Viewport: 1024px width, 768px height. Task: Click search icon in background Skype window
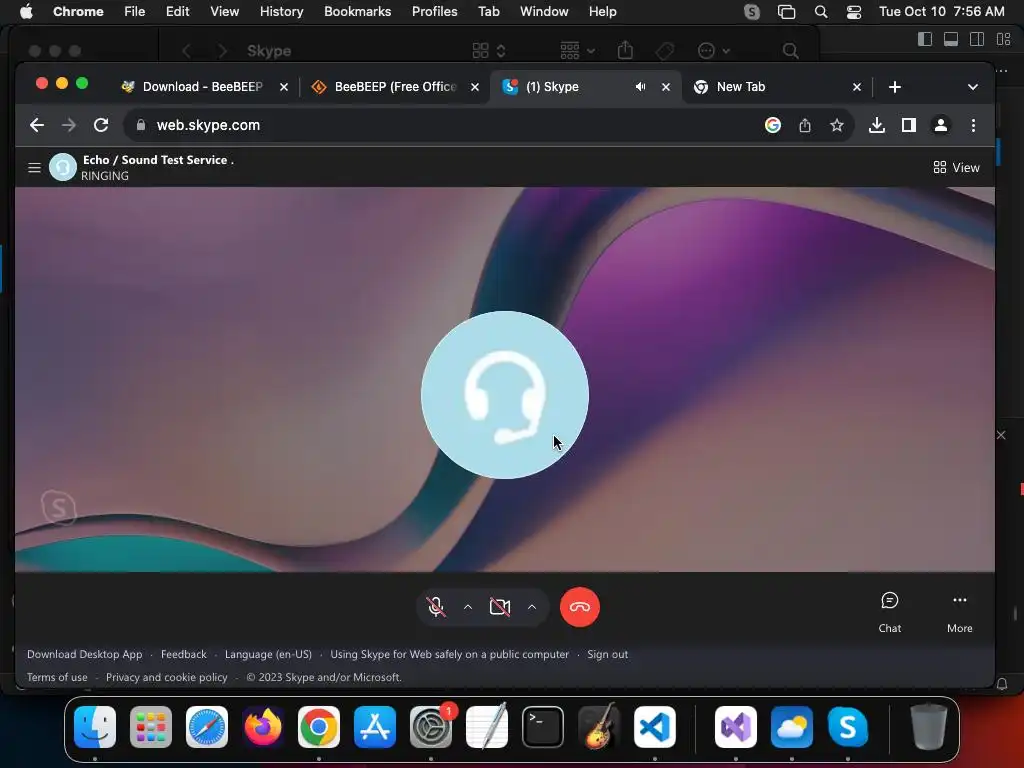[x=790, y=50]
